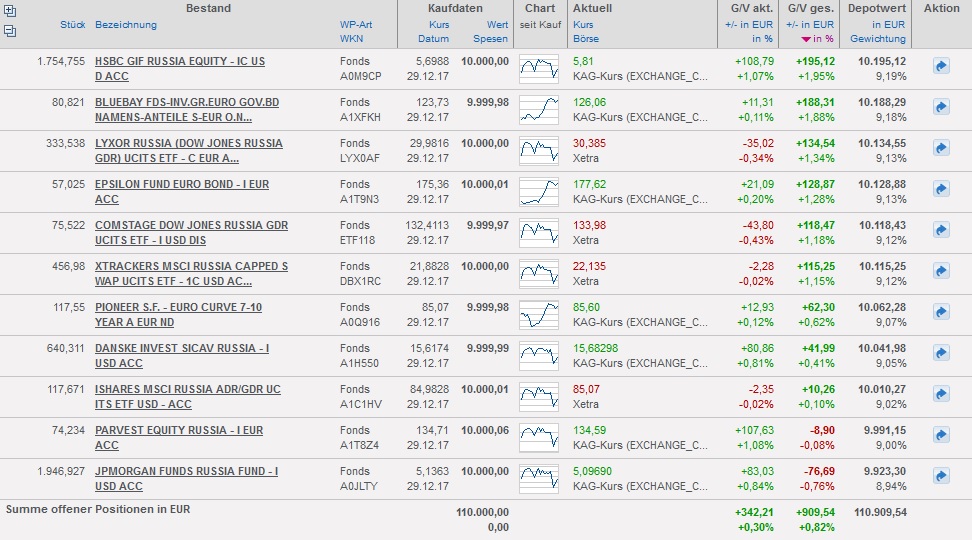Sort by WP-Art column header
Viewport: 972px width, 540px height.
(x=356, y=25)
